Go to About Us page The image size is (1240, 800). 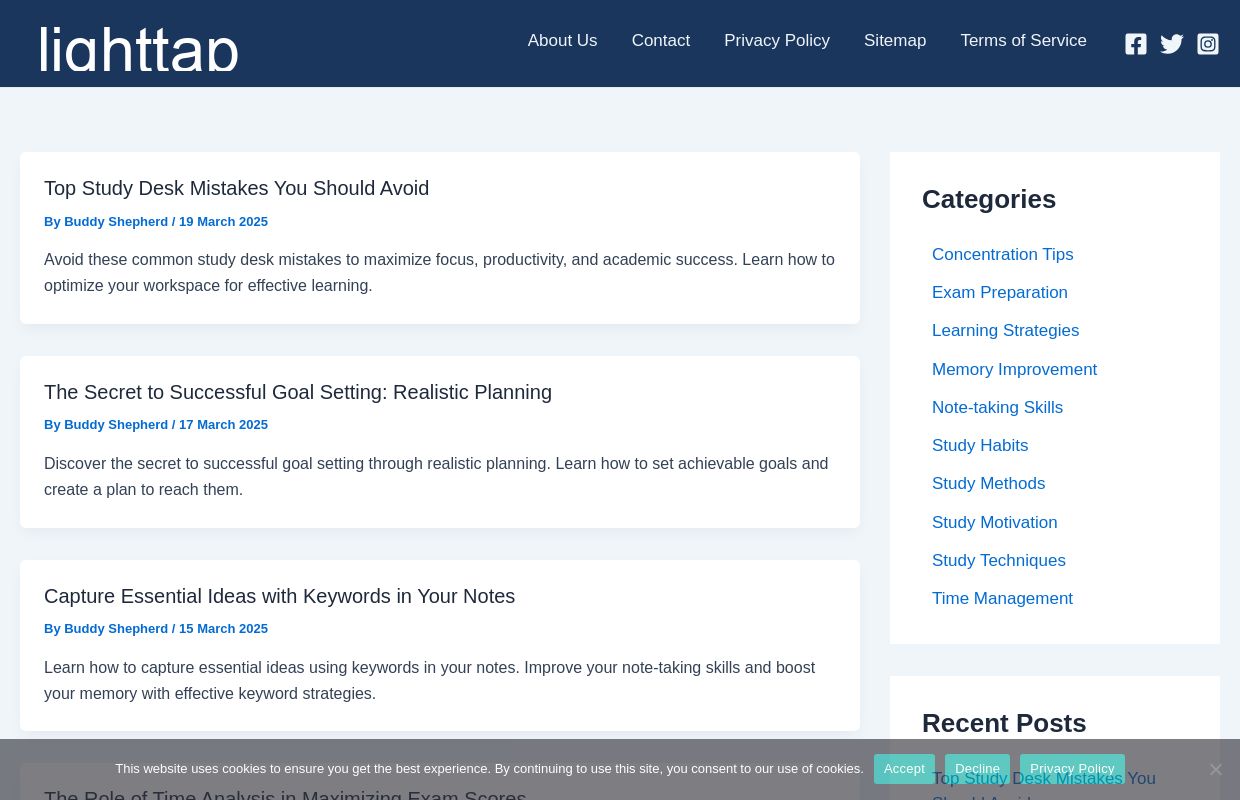[x=562, y=41]
